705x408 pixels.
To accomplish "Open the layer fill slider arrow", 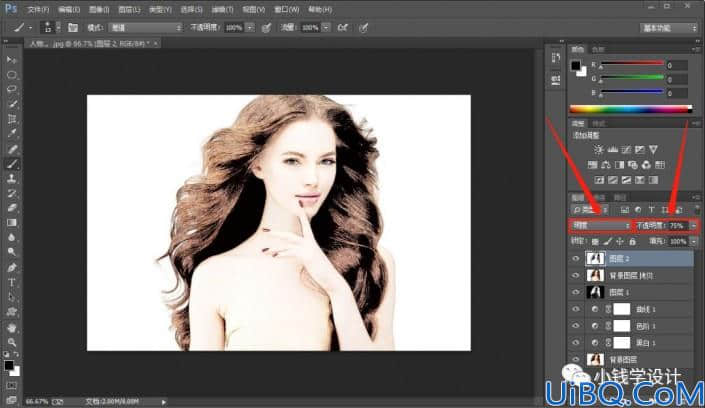I will (694, 242).
